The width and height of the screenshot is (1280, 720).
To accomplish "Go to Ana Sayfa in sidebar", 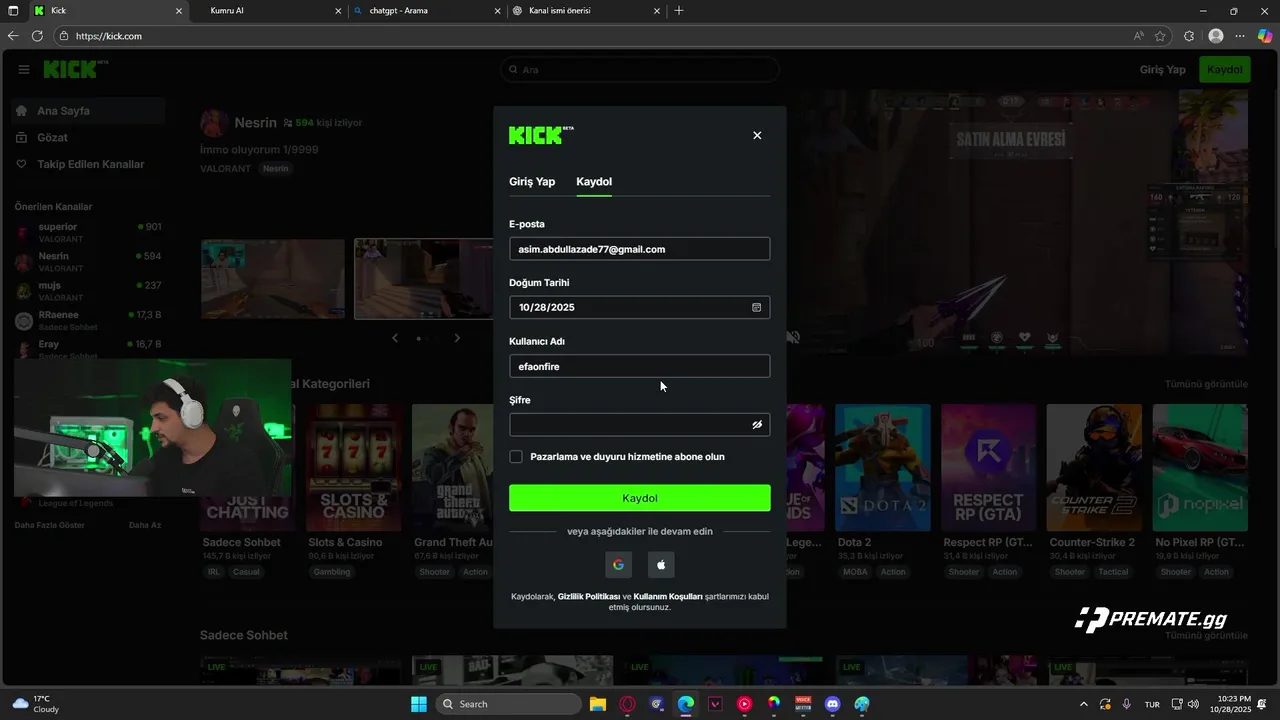I will tap(88, 111).
